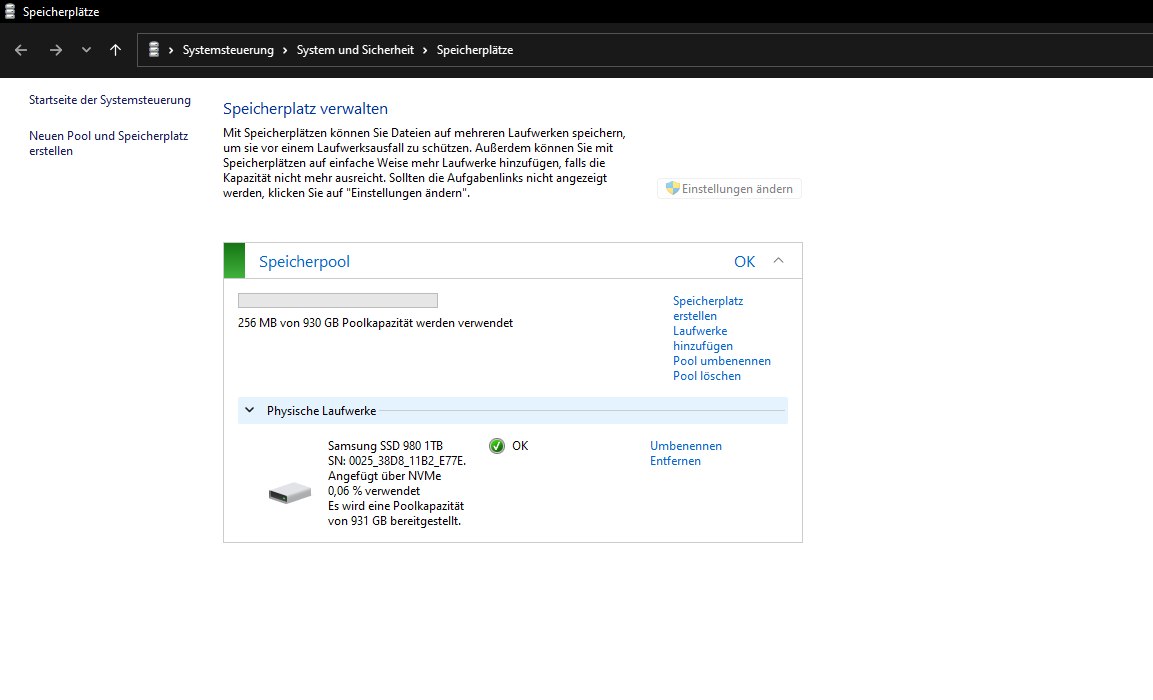This screenshot has width=1153, height=700.
Task: Click Laufwerke hinzufügen link
Action: (702, 338)
